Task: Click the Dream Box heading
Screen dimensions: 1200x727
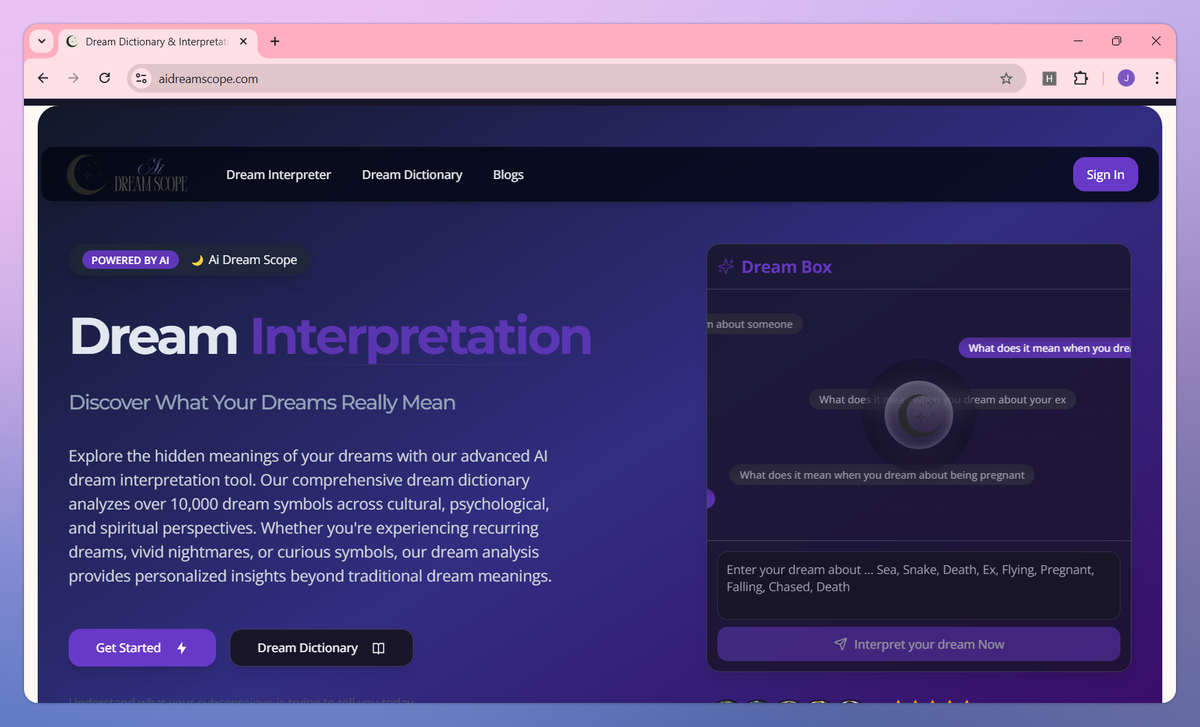Action: click(786, 267)
